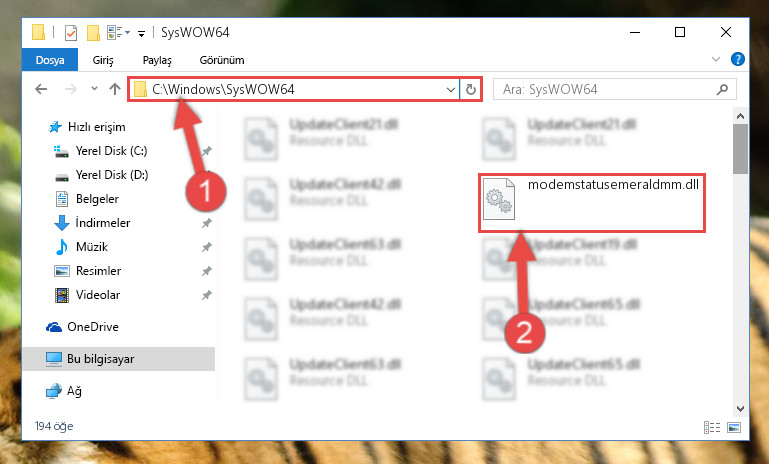The height and width of the screenshot is (464, 769).
Task: Go up one folder level
Action: pos(115,89)
